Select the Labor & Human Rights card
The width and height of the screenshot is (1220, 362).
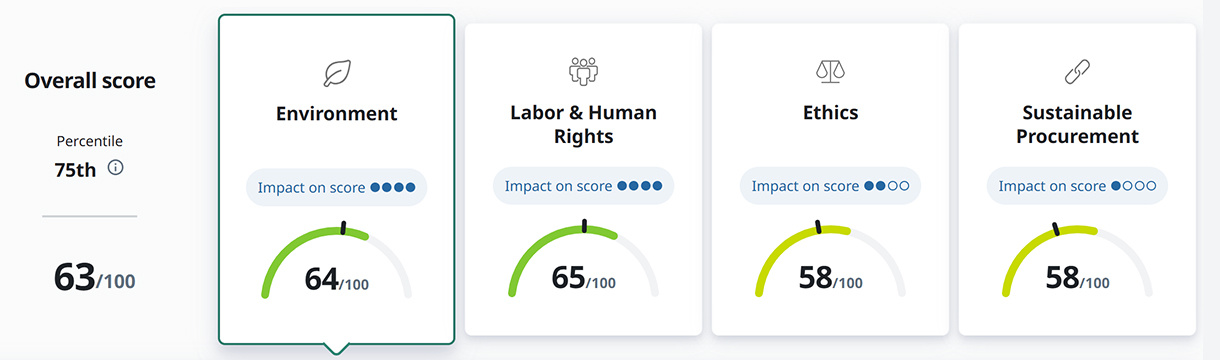[583, 179]
